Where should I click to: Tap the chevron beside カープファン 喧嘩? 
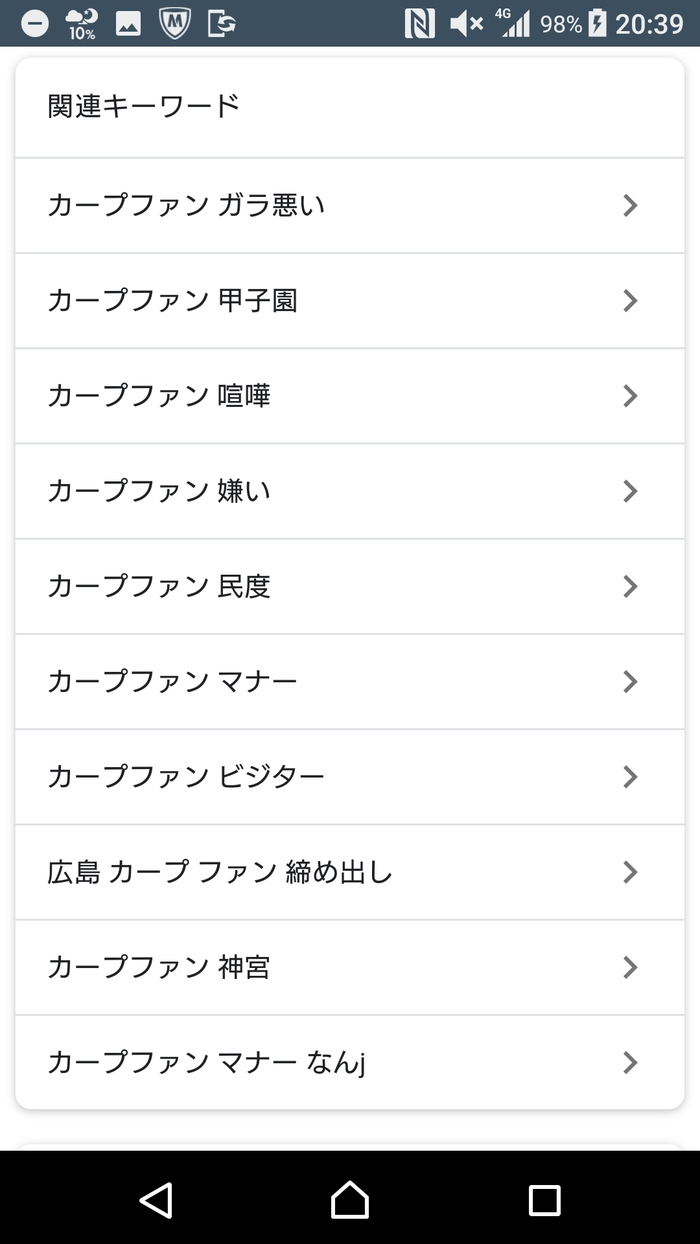click(x=629, y=396)
